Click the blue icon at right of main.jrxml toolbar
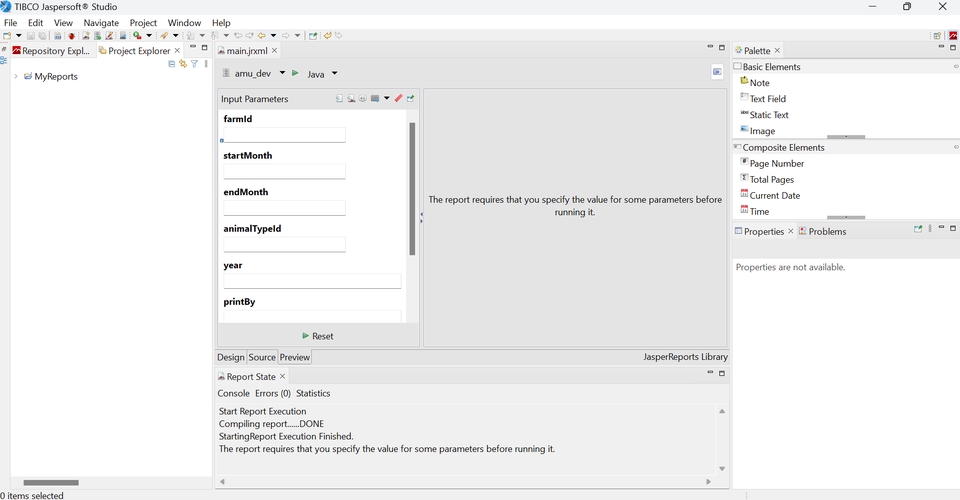 717,72
